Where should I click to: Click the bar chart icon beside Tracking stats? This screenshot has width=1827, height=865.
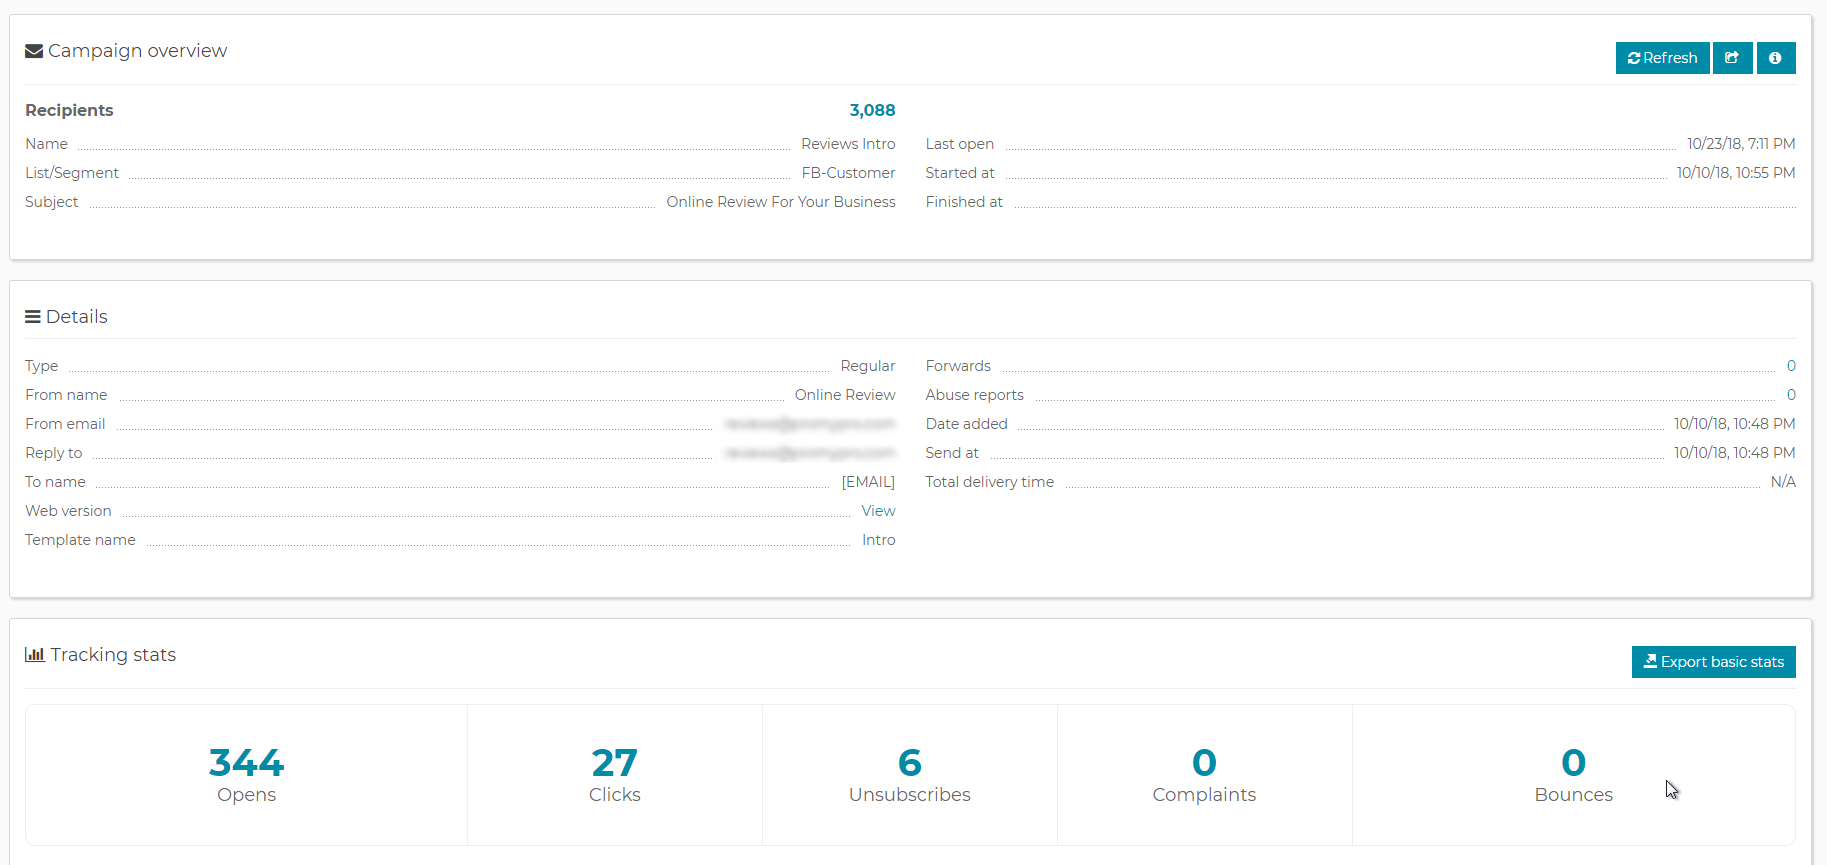point(35,655)
